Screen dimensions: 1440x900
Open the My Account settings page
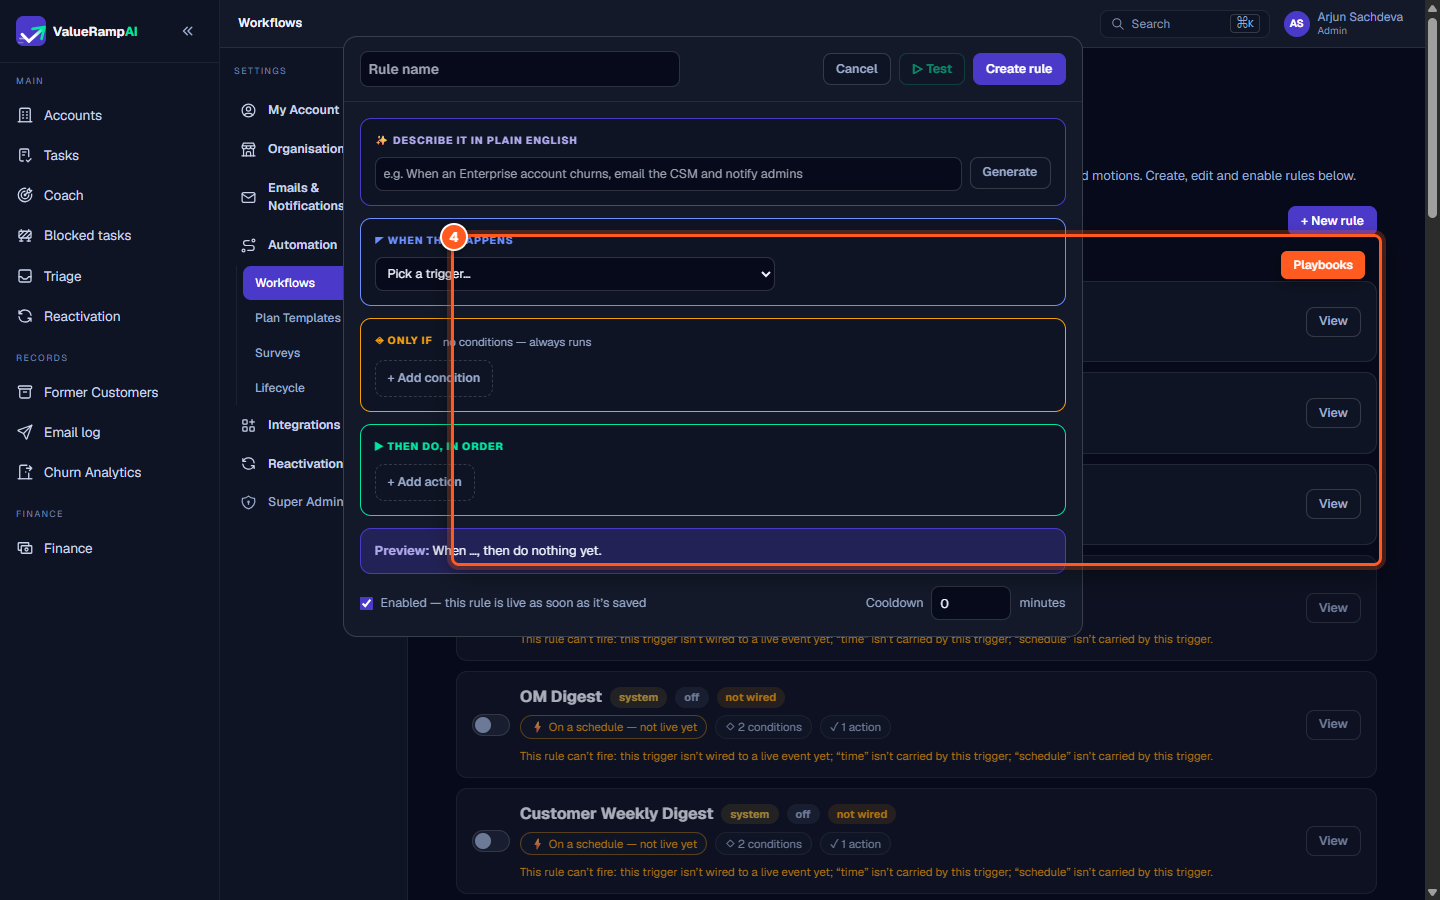pos(303,110)
